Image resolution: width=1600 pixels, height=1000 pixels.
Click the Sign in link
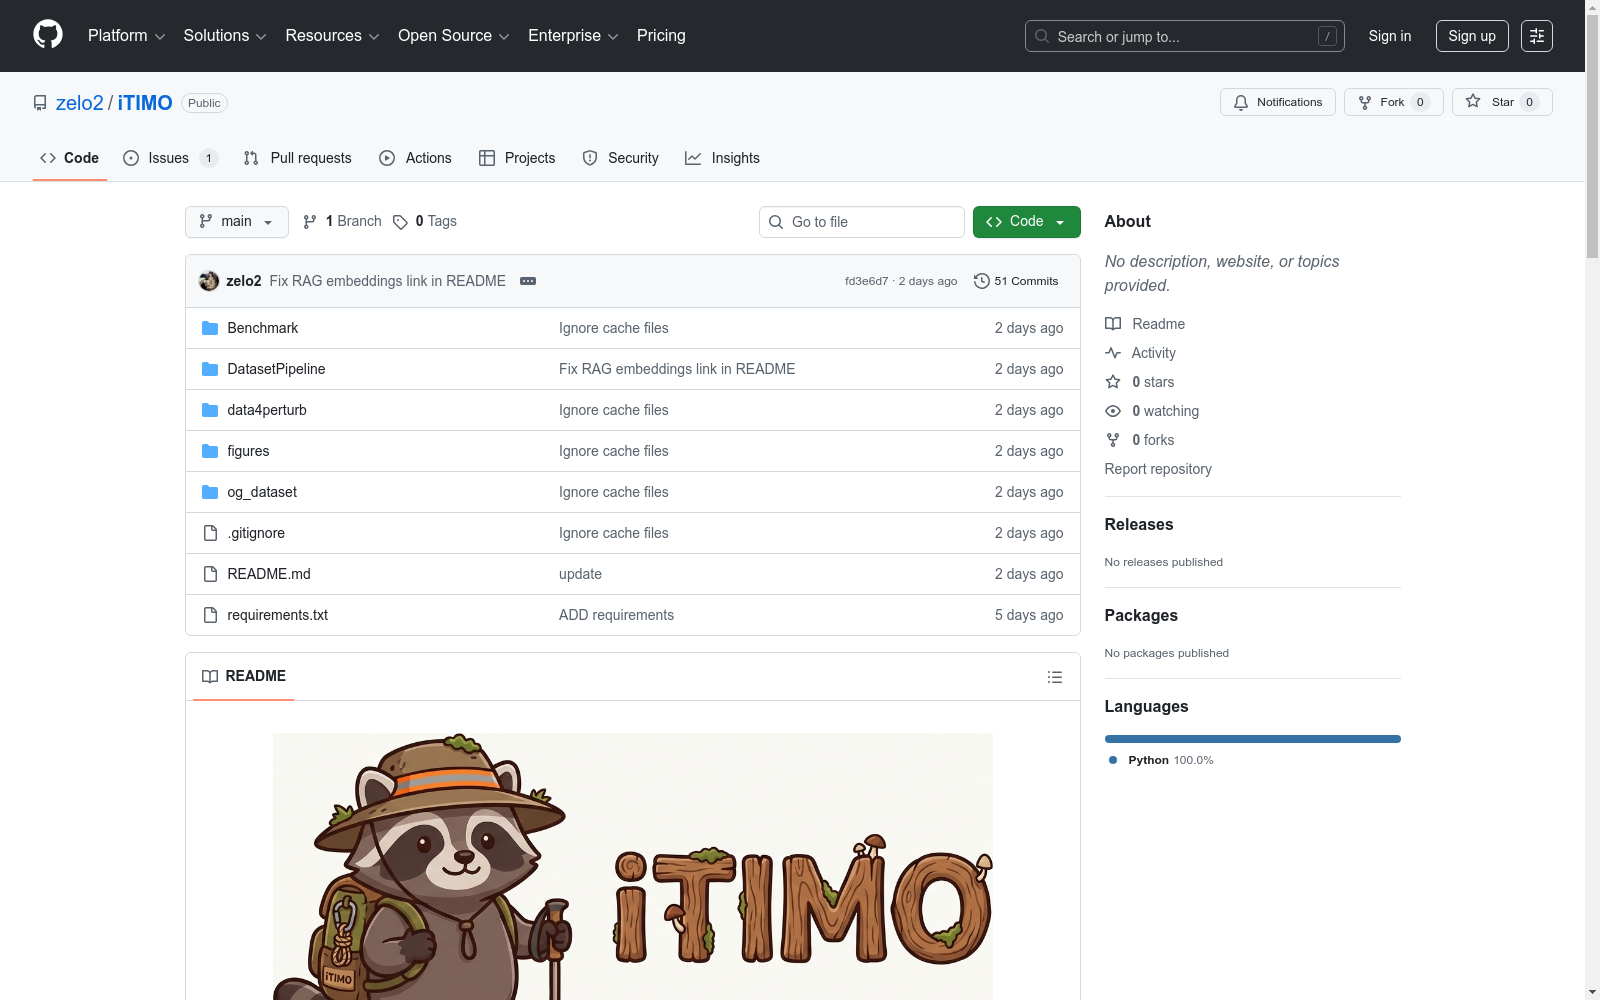[x=1390, y=36]
